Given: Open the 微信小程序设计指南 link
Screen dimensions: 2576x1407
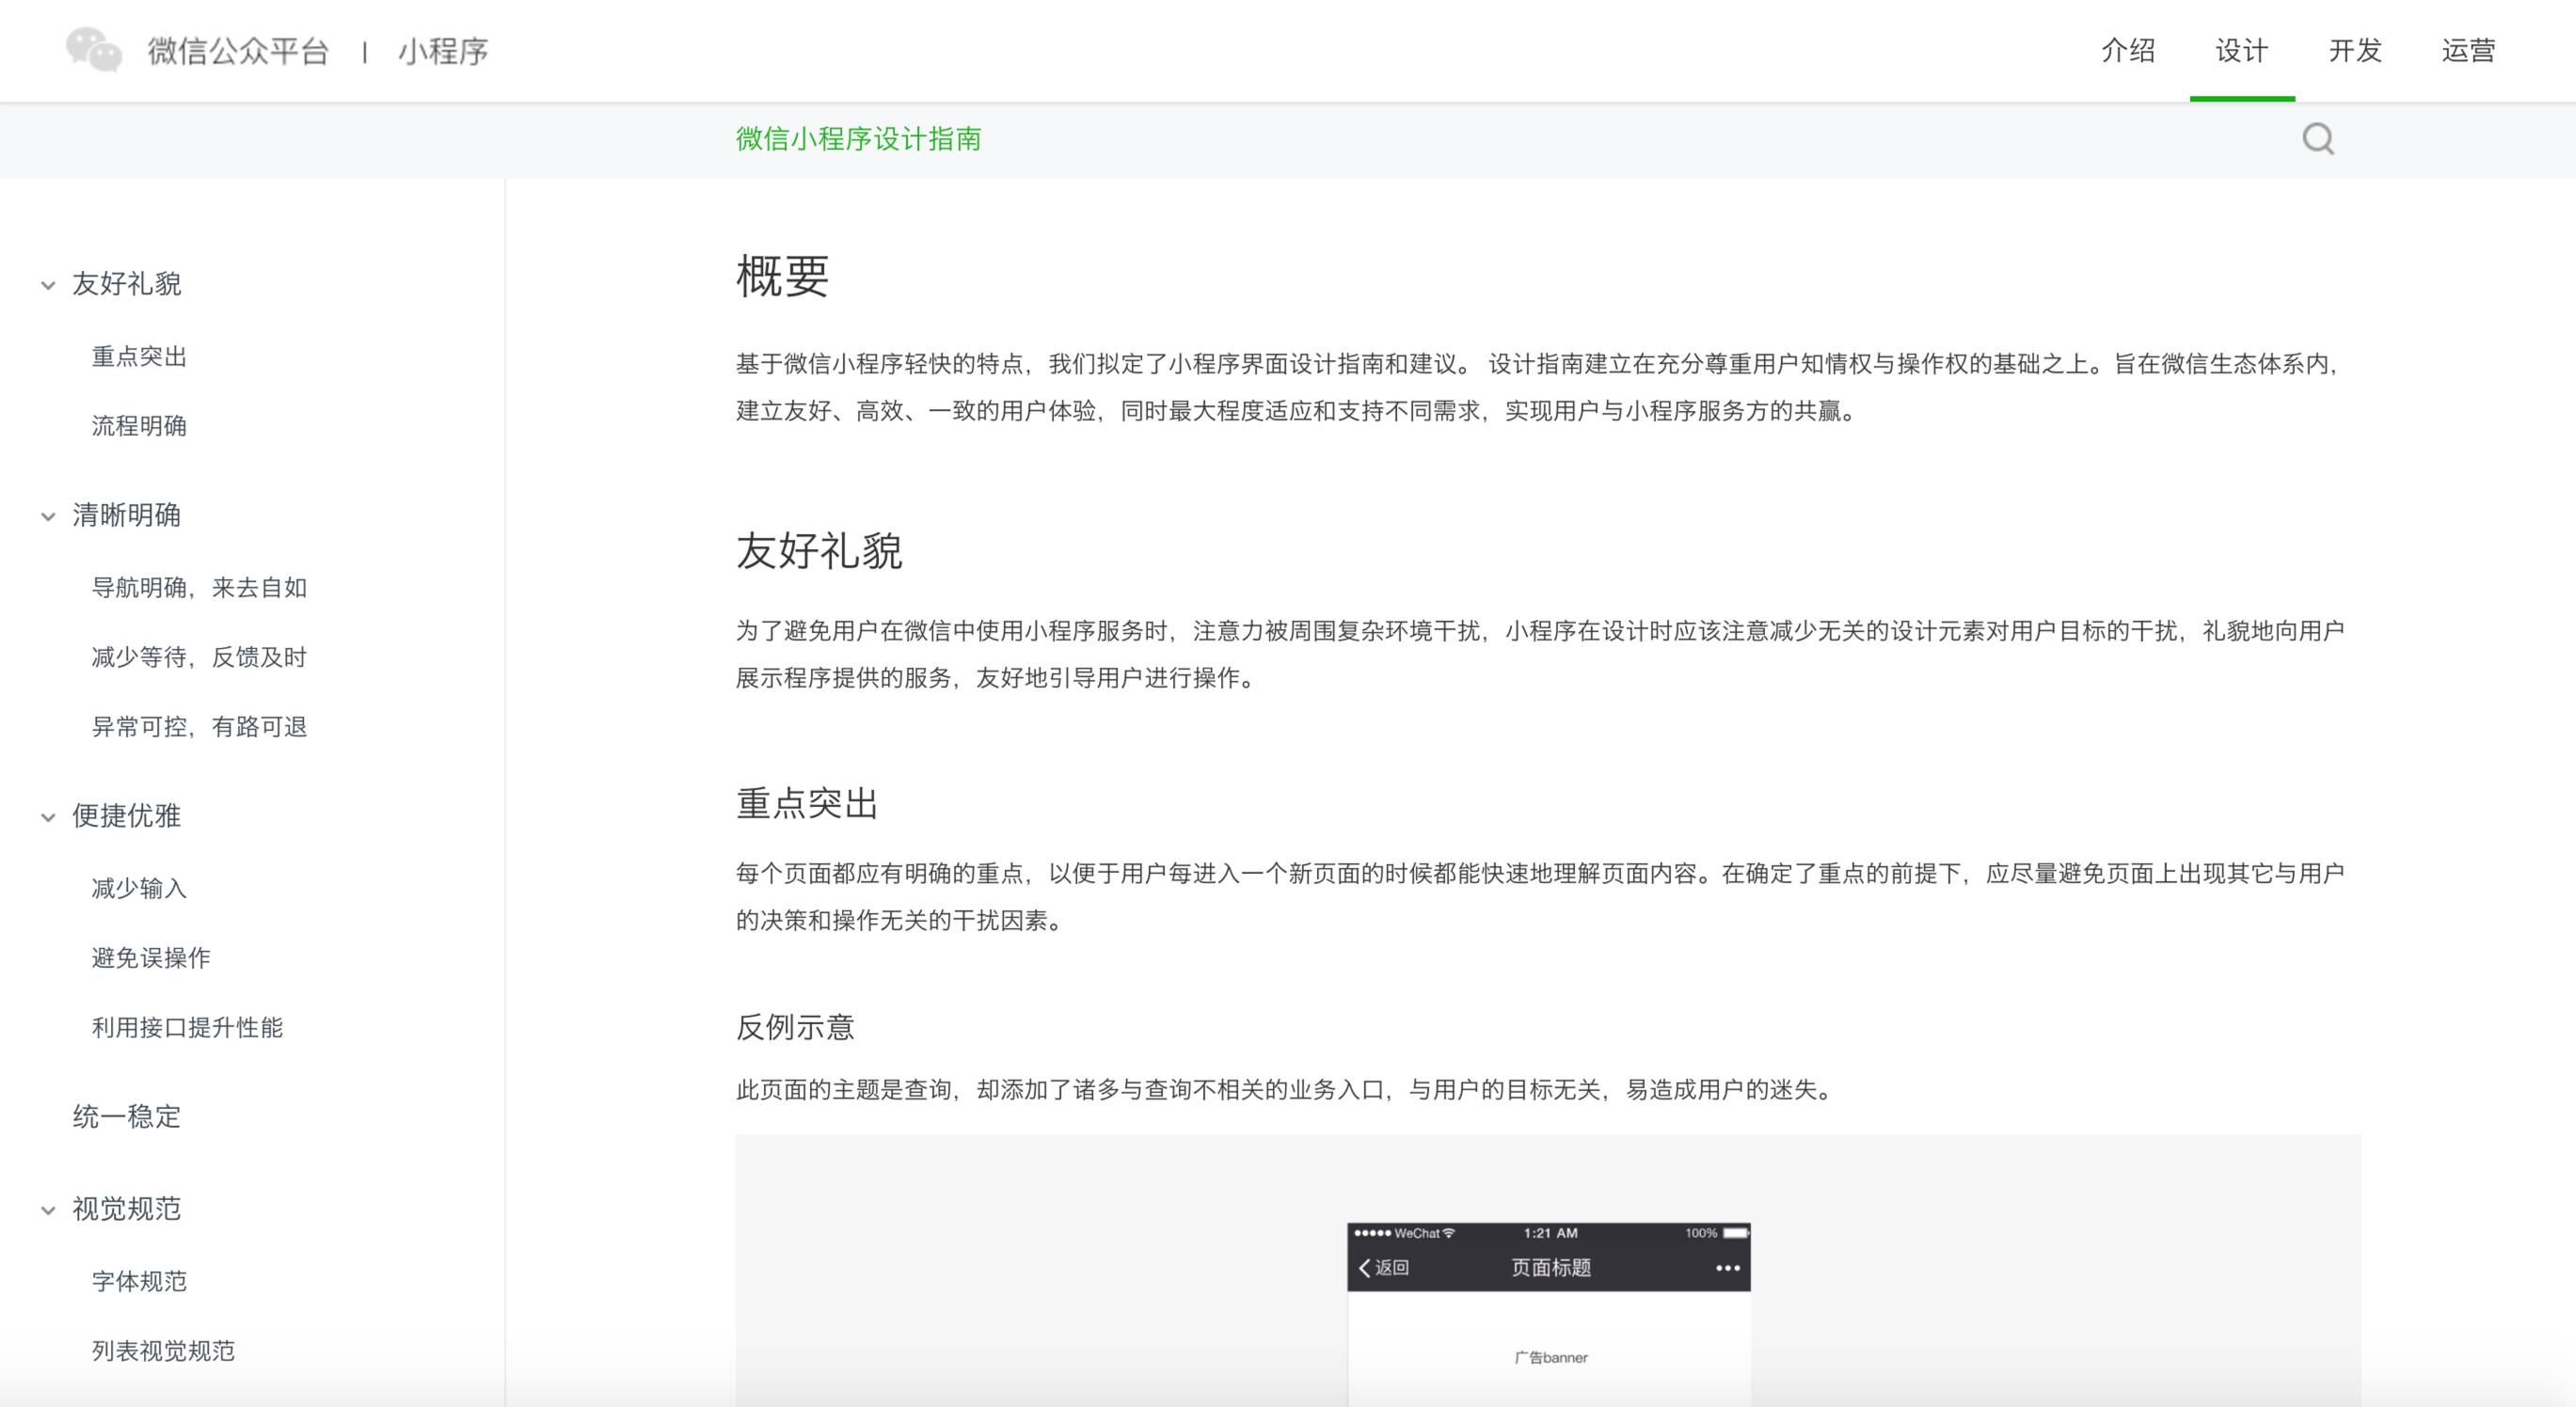Looking at the screenshot, I should coord(858,139).
